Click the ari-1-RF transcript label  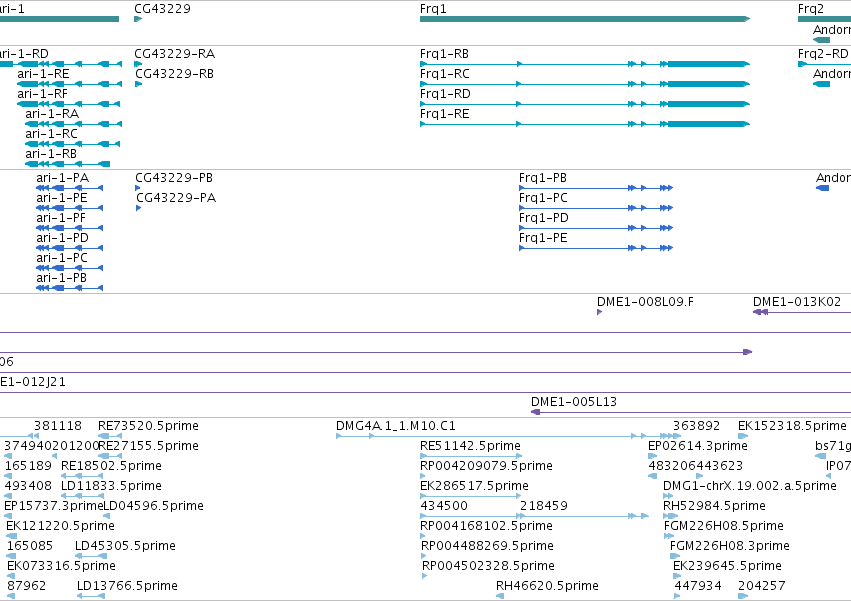click(x=42, y=94)
